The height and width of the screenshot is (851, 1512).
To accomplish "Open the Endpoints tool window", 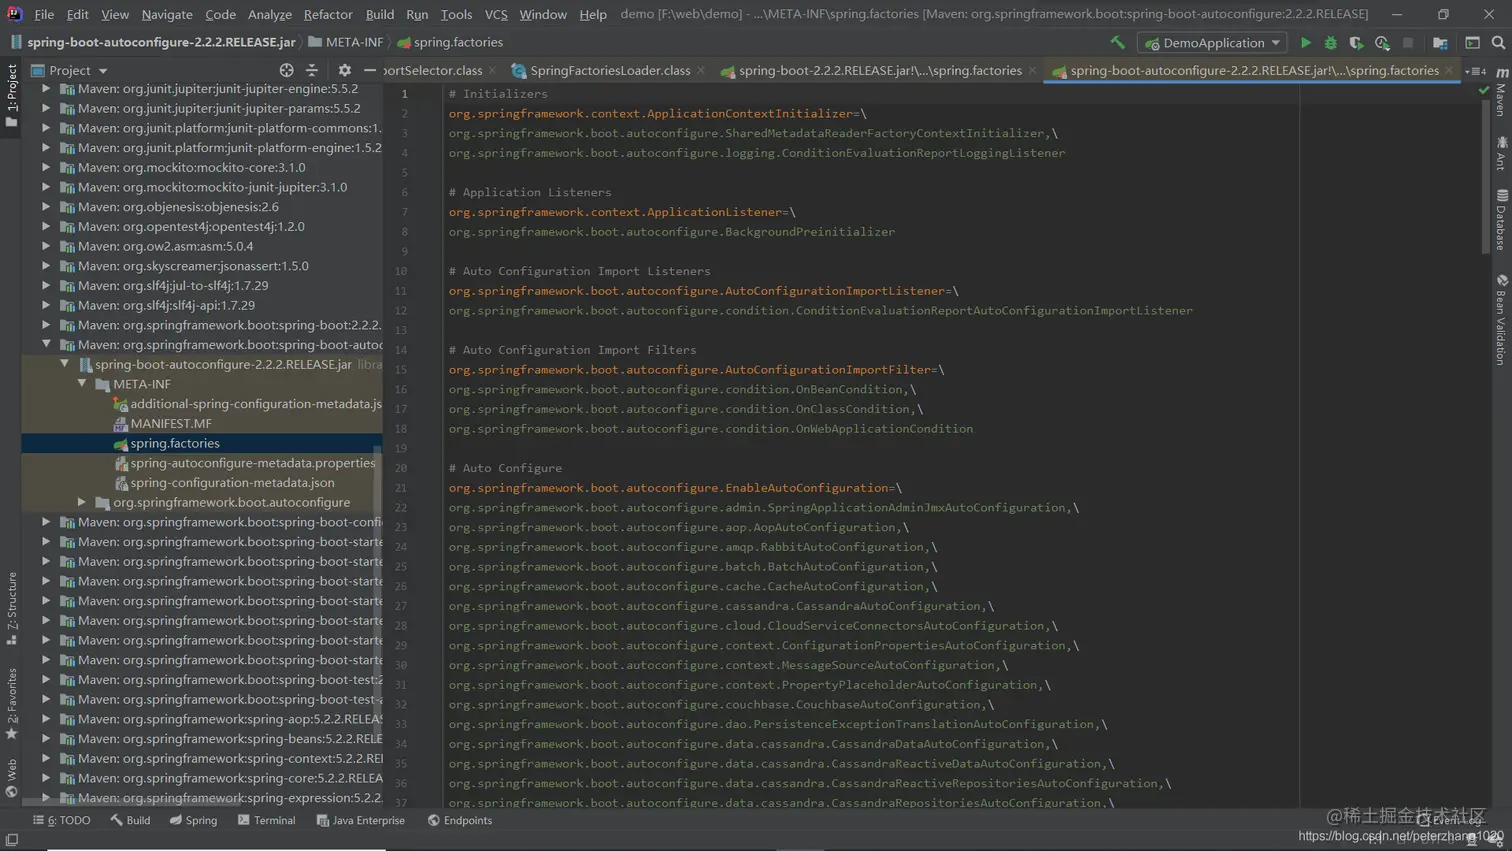I will (459, 820).
